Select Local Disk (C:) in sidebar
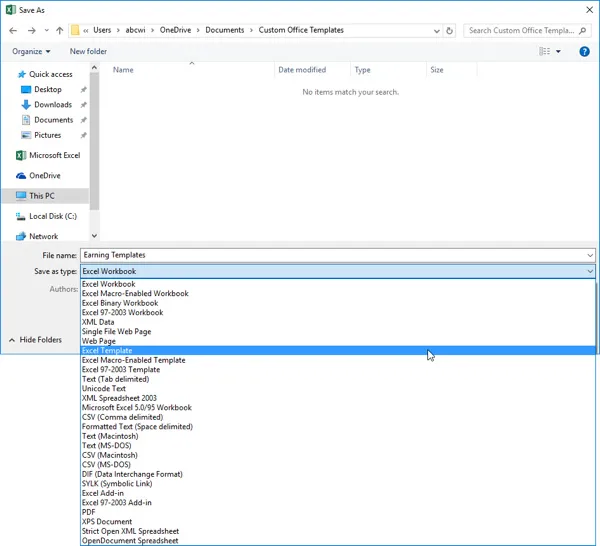Screen dimensions: 600x546 tap(53, 216)
